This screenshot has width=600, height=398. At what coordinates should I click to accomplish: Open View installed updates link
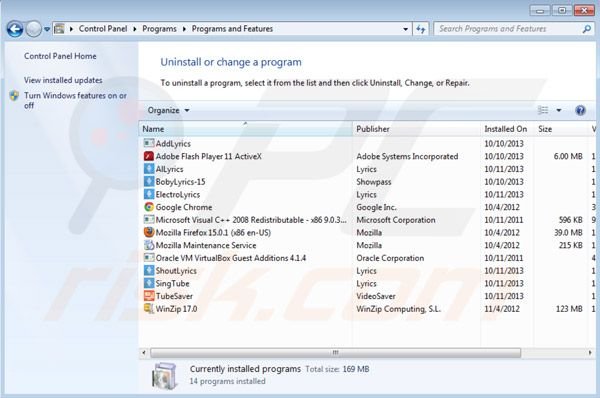[x=63, y=80]
